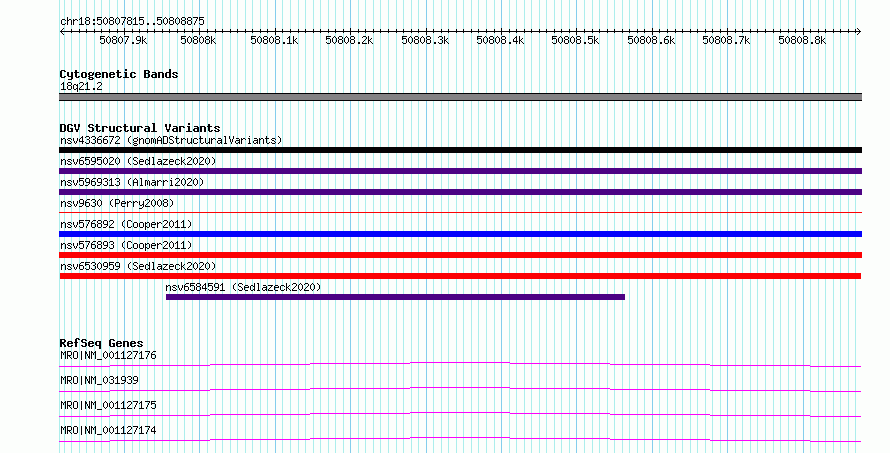This screenshot has height=453, width=890.
Task: Click the 50808.3k ruler tick label
Action: coord(425,40)
